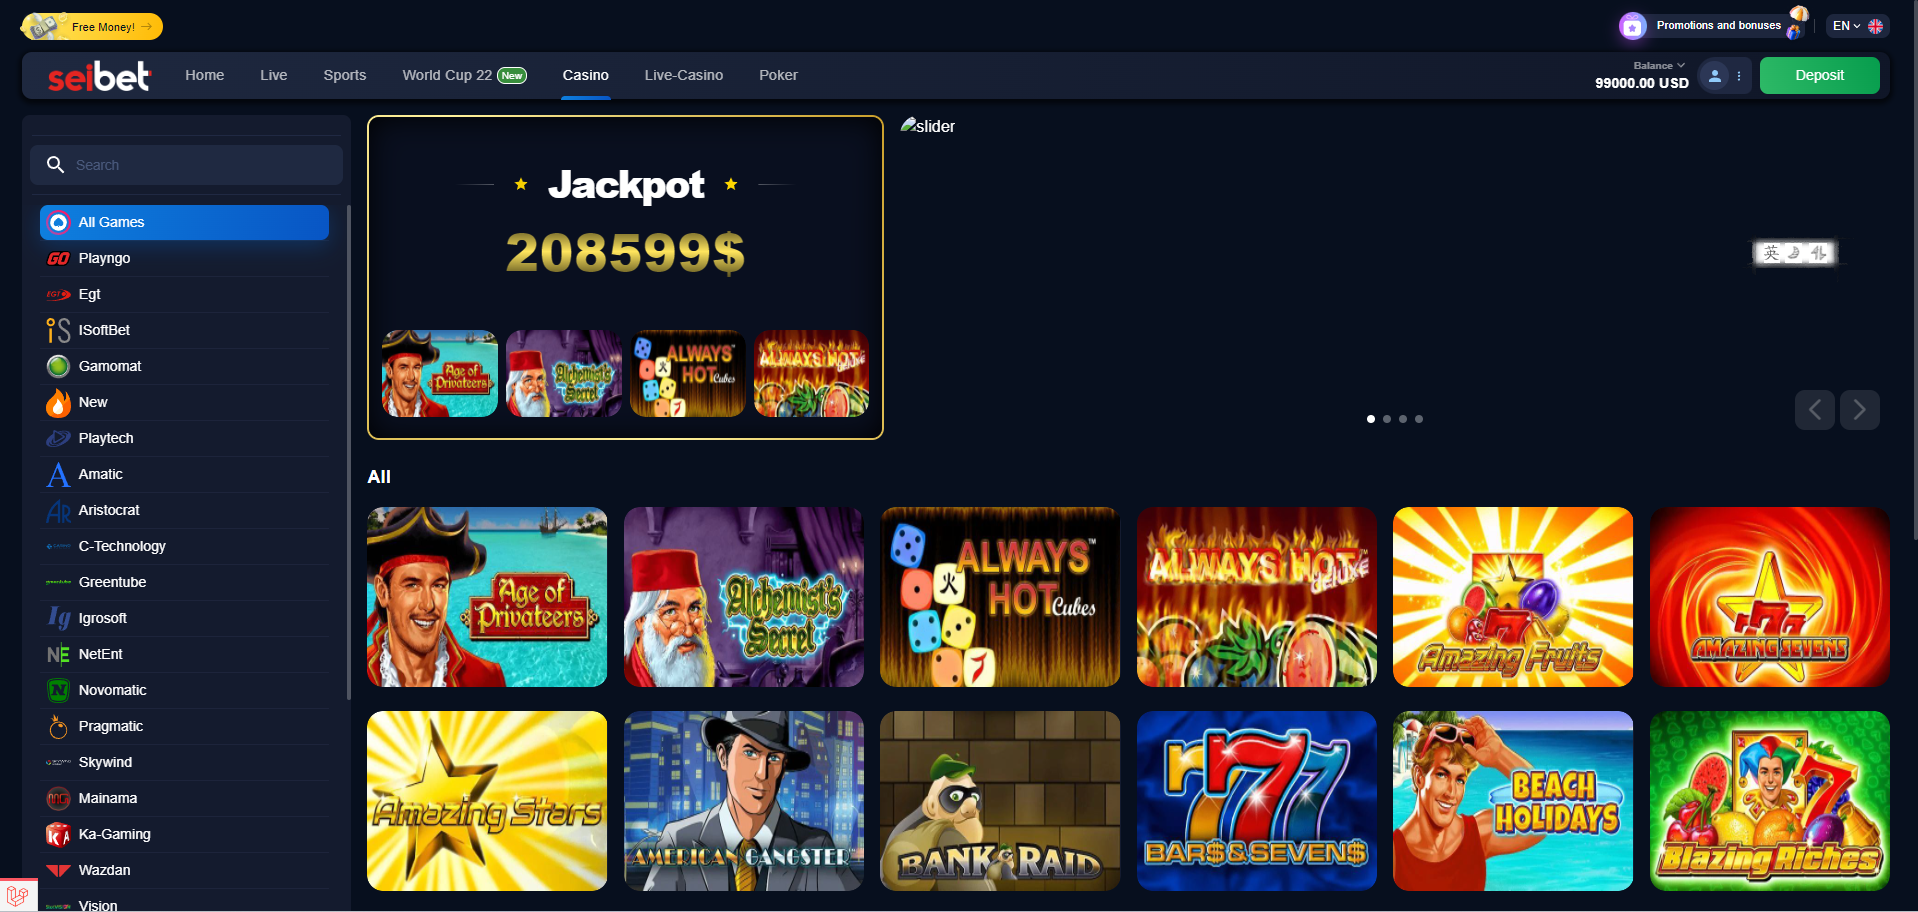Click the Free Money! banner link
This screenshot has width=1918, height=912.
click(x=92, y=27)
